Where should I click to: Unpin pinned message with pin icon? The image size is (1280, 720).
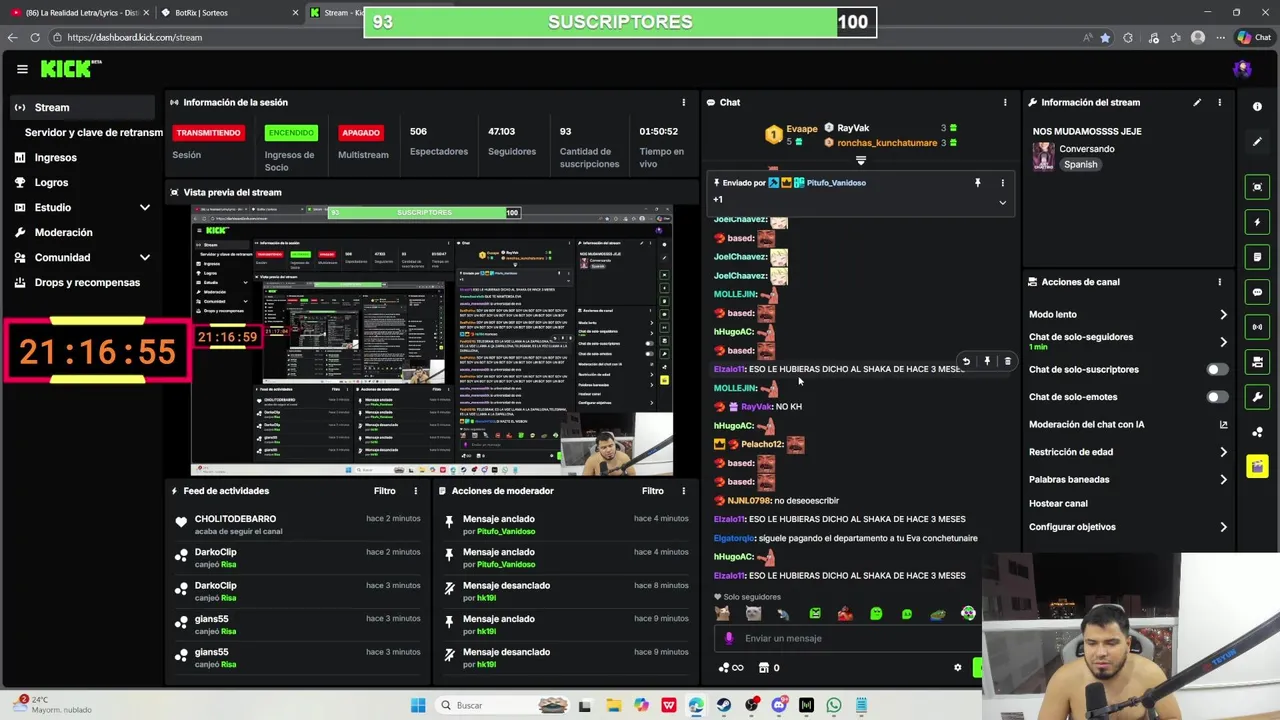pos(978,183)
